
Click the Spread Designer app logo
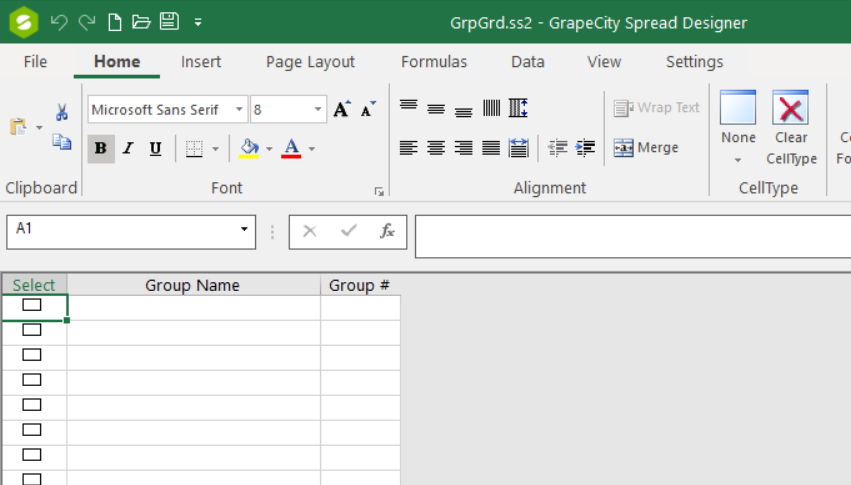click(23, 22)
